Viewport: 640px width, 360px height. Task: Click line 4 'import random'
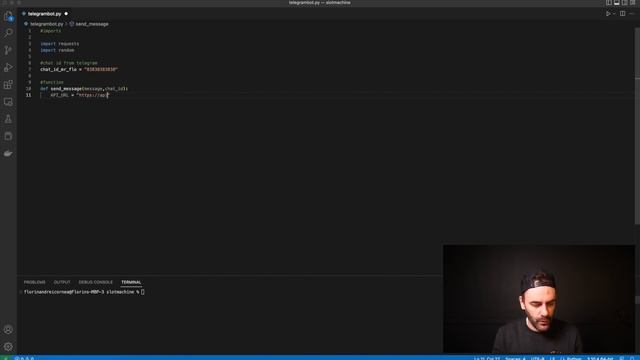point(57,50)
